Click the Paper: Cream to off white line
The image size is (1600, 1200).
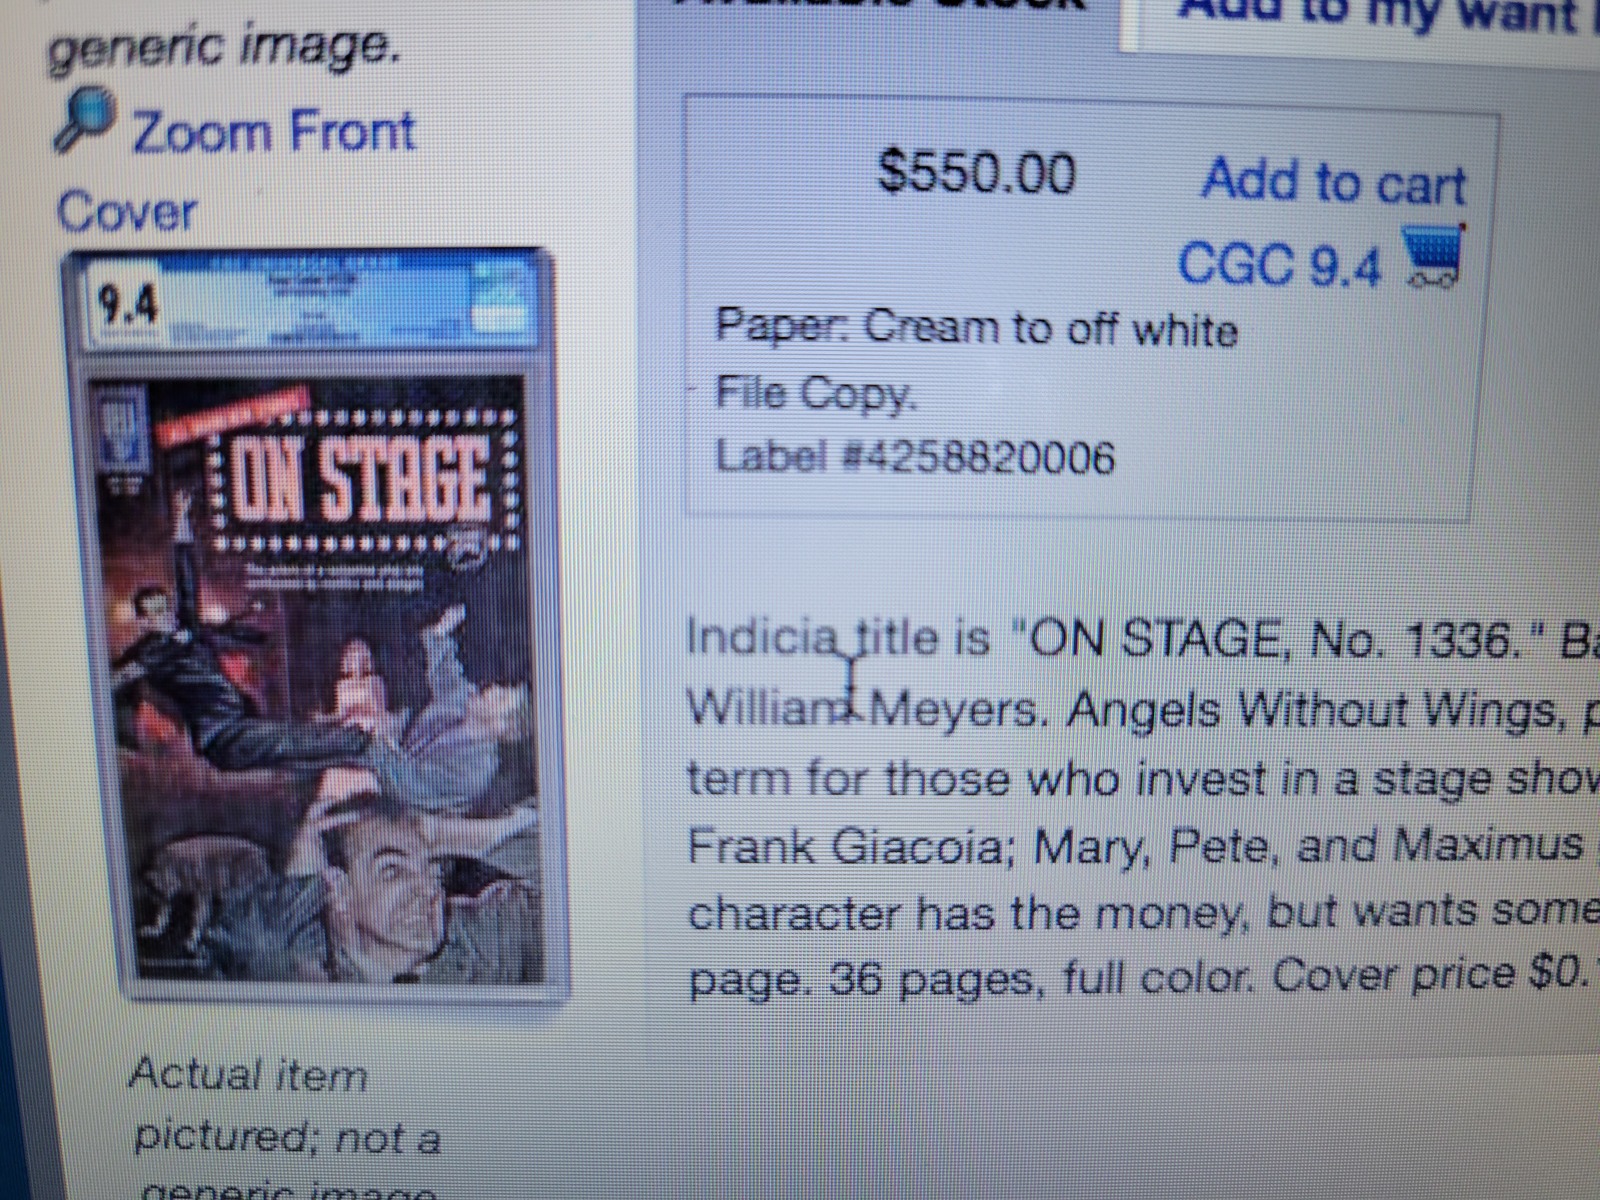tap(976, 327)
